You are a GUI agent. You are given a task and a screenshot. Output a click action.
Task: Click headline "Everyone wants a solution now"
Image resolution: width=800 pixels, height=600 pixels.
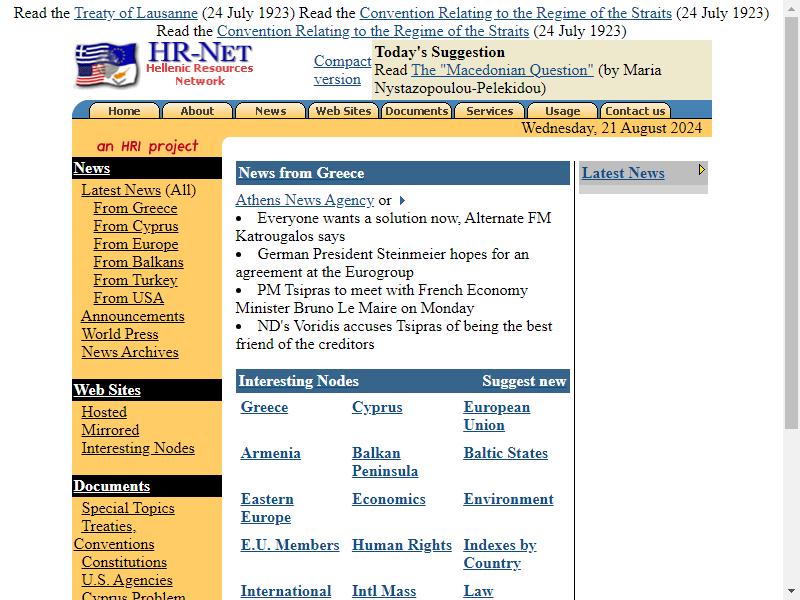pyautogui.click(x=393, y=227)
